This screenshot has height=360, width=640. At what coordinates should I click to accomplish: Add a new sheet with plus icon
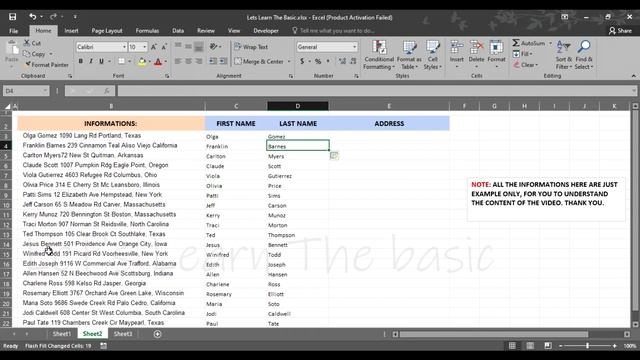click(x=158, y=334)
